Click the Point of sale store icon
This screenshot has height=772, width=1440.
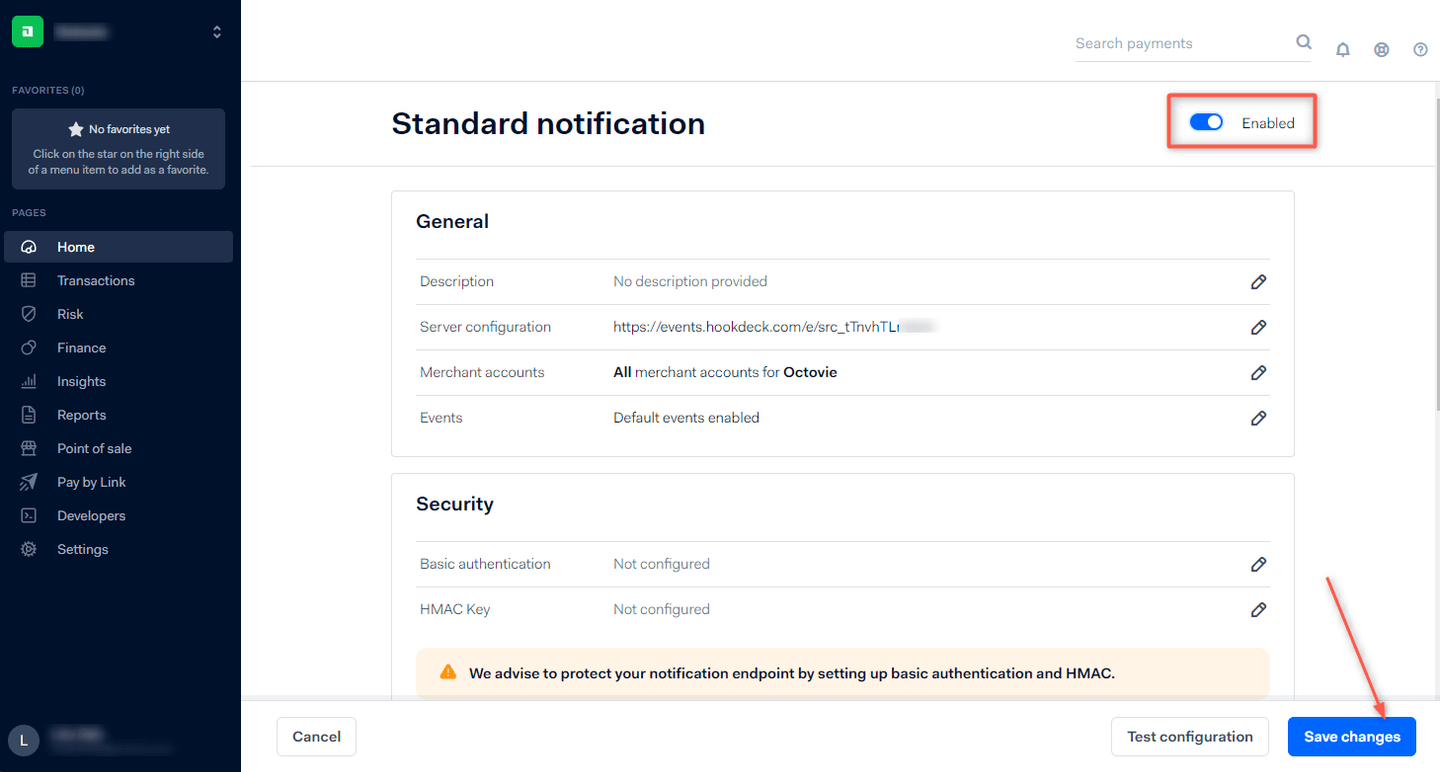pyautogui.click(x=28, y=448)
